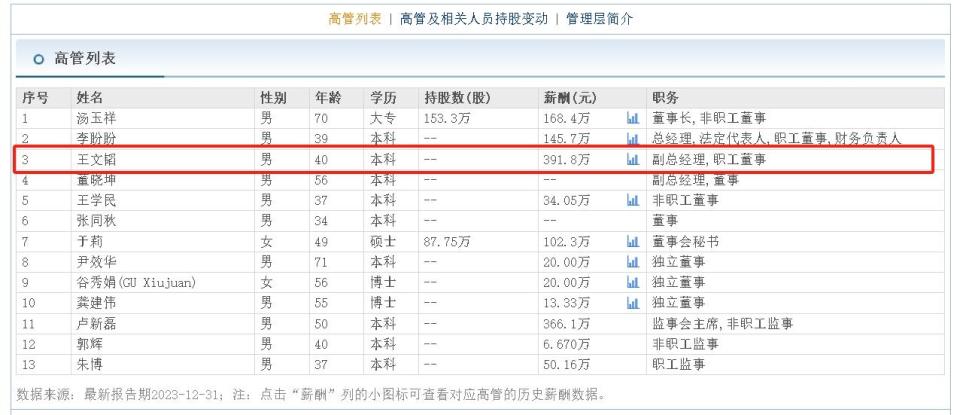Click age 70 in 汤玉祥 row
960x415 pixels.
[321, 119]
